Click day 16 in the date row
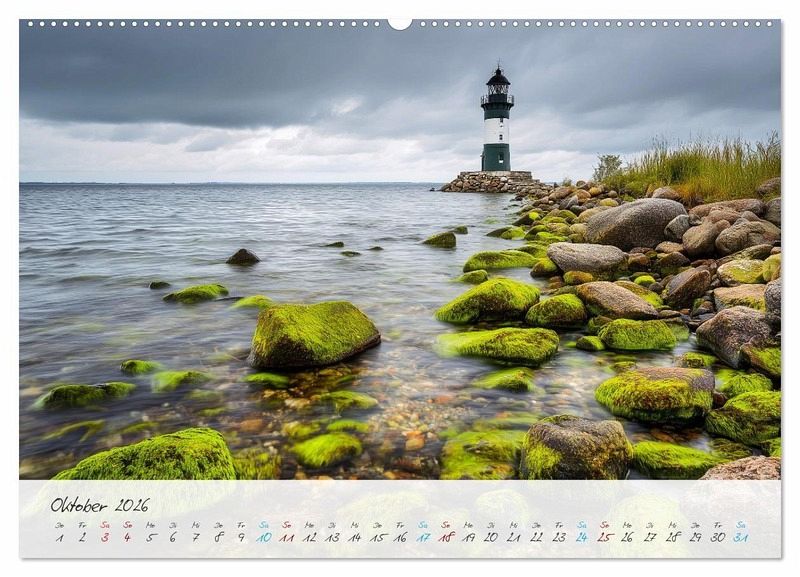Screen dimensions: 800x577 [400, 537]
